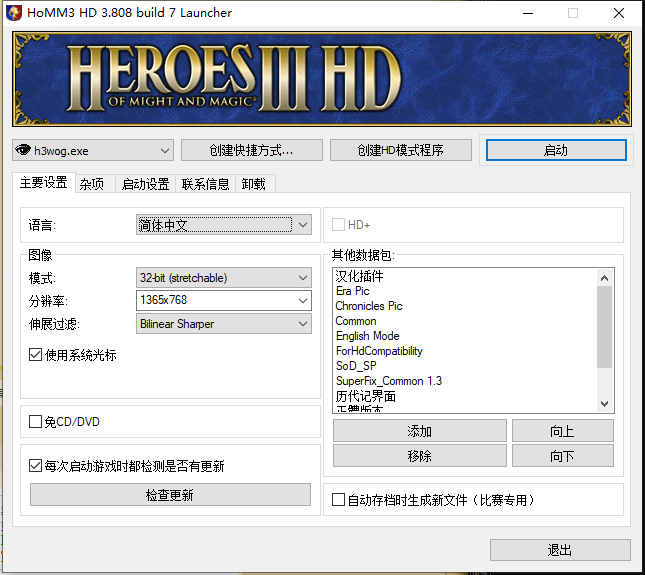Open the 语言 dropdown showing 简体中文
The height and width of the screenshot is (575, 645).
coord(224,225)
